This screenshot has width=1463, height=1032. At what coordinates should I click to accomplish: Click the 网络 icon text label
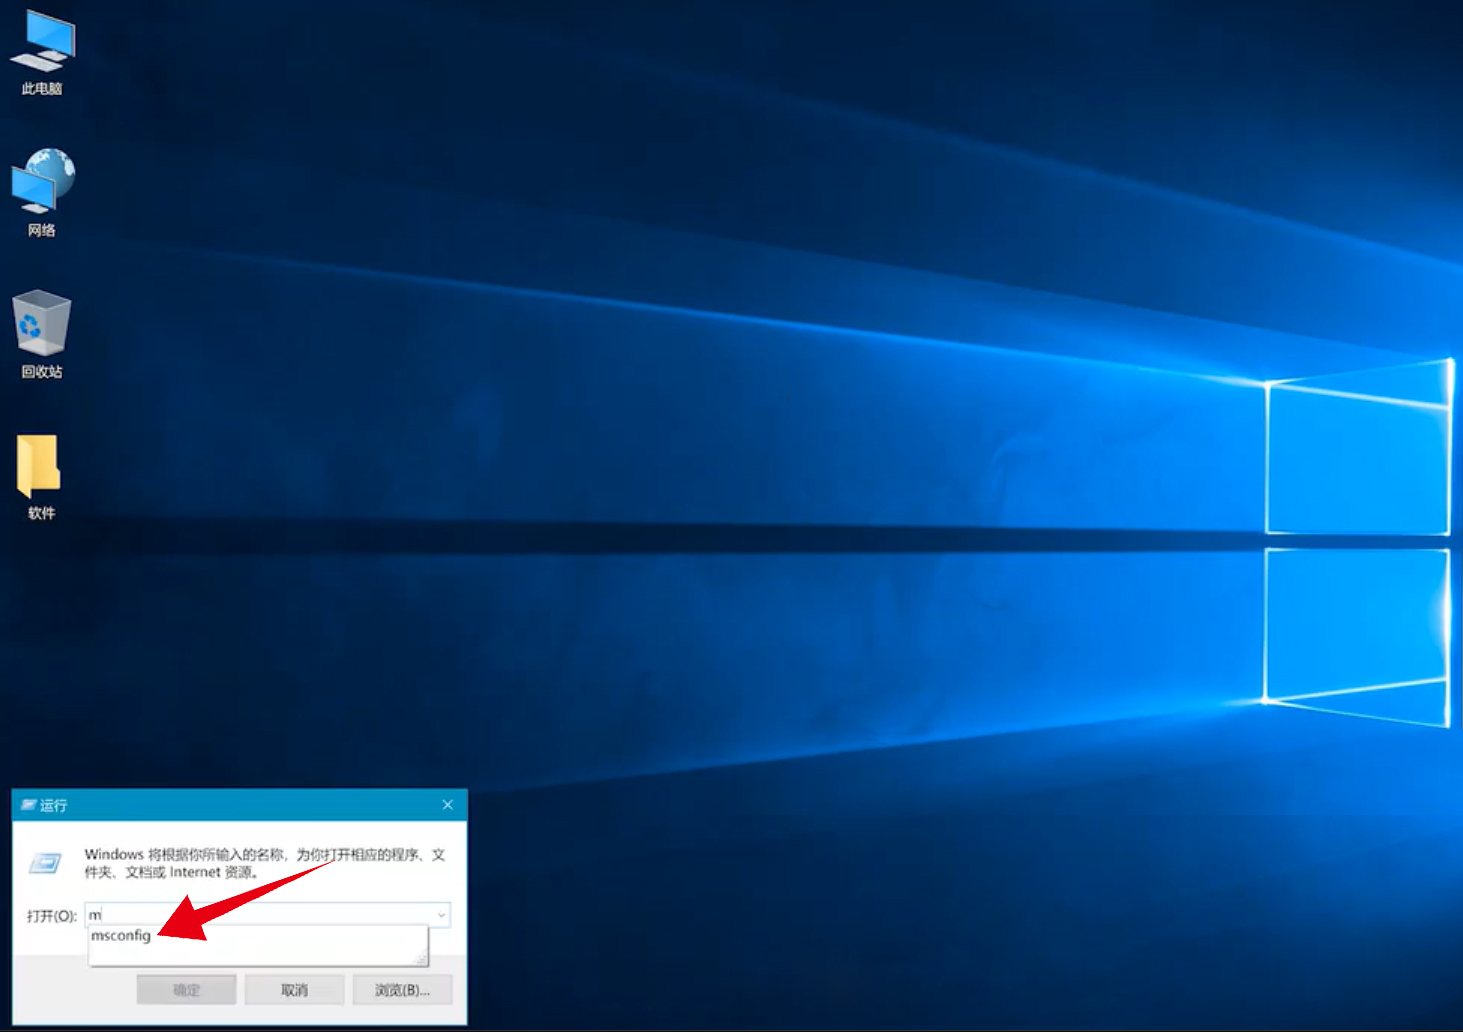point(42,231)
